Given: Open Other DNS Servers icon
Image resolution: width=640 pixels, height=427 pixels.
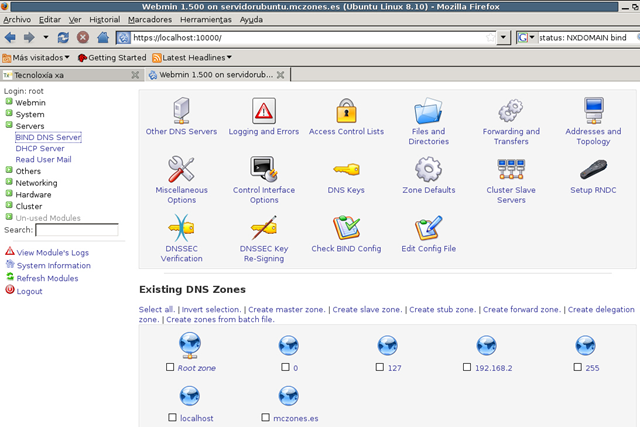Looking at the screenshot, I should (181, 110).
